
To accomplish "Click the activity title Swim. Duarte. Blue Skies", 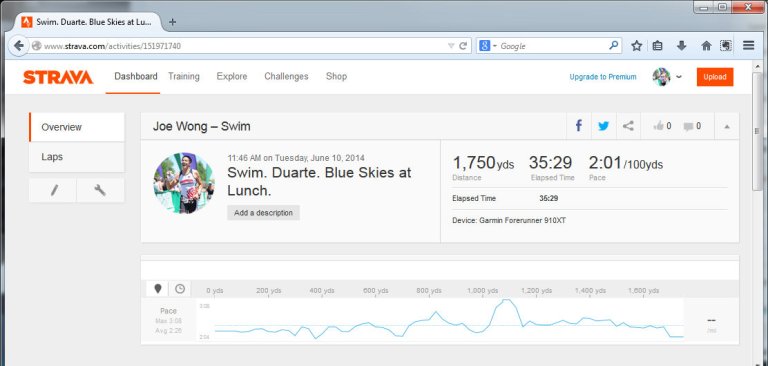I will click(x=319, y=181).
